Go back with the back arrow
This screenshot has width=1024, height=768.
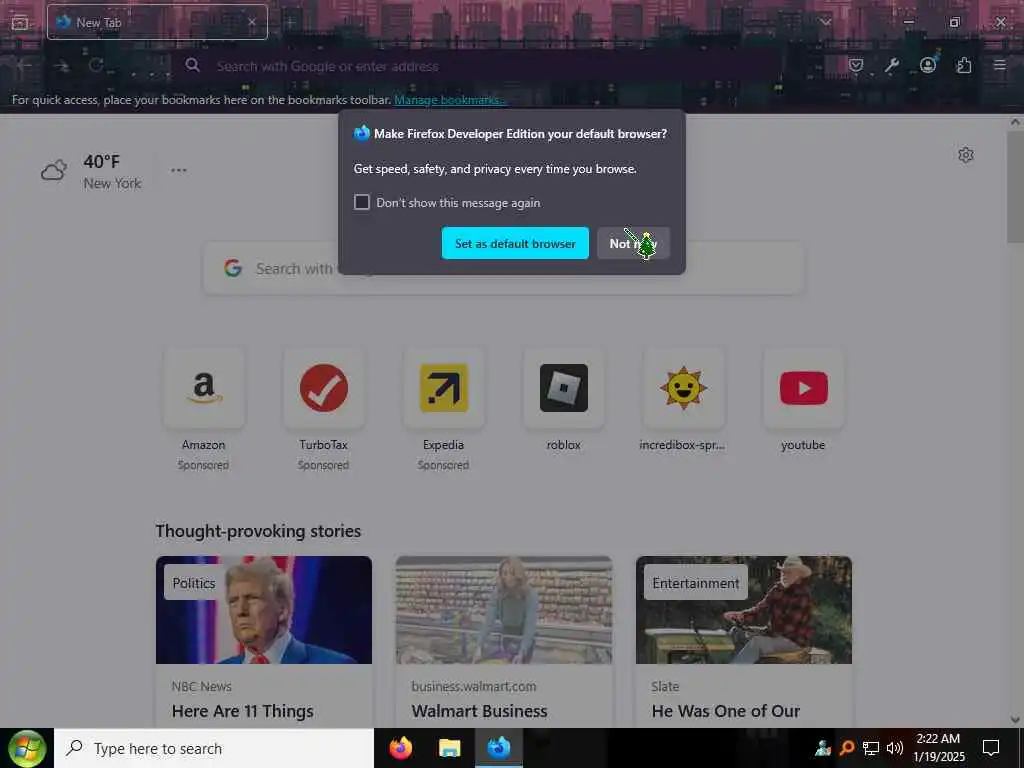pyautogui.click(x=24, y=65)
